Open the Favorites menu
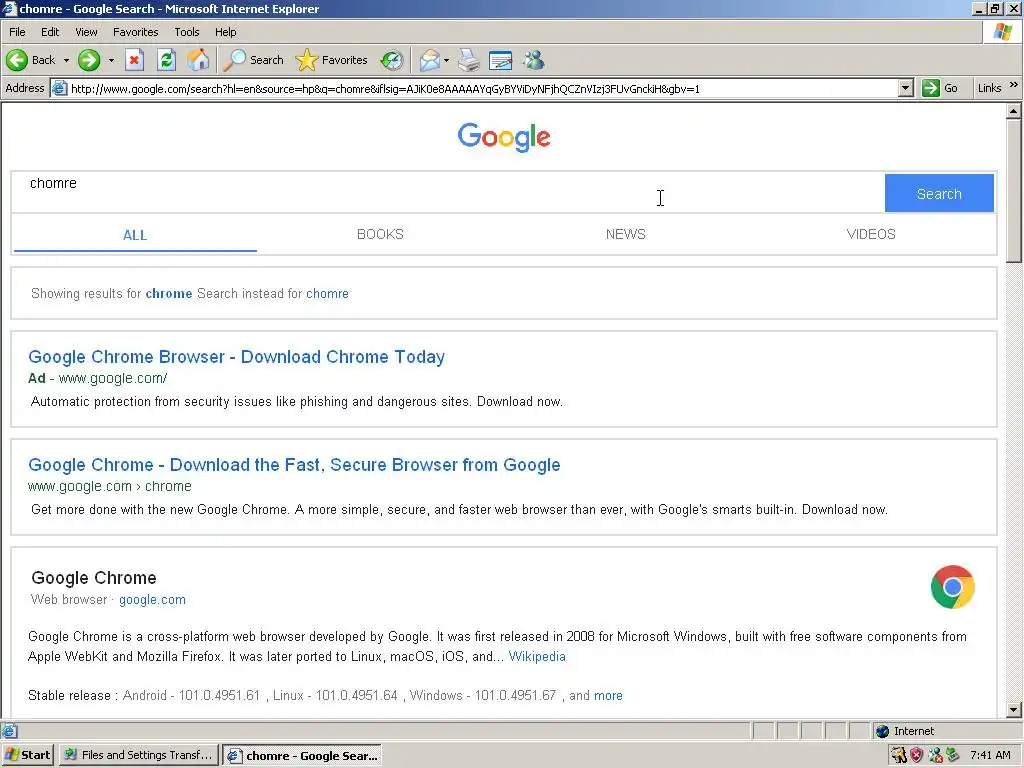Screen dimensions: 1024x768 point(135,32)
